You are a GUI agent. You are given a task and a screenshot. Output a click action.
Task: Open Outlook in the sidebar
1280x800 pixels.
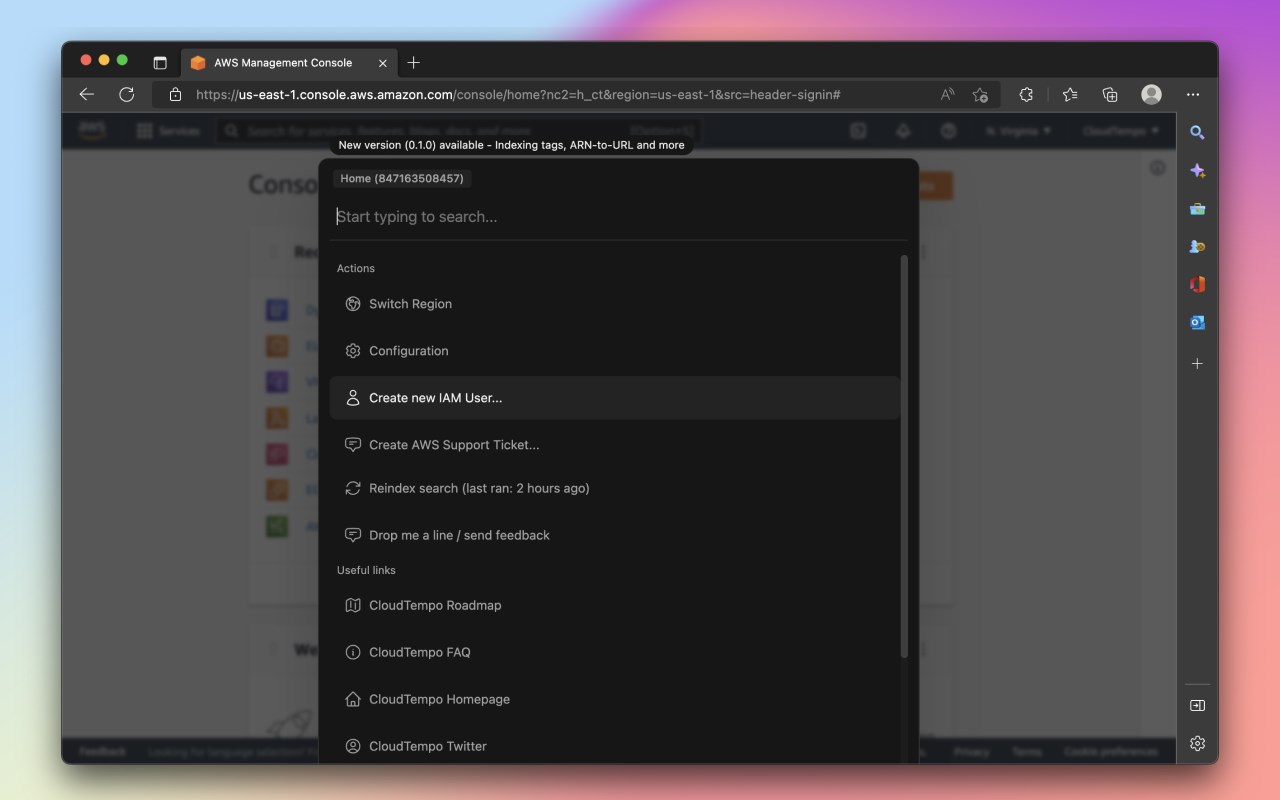tap(1197, 322)
